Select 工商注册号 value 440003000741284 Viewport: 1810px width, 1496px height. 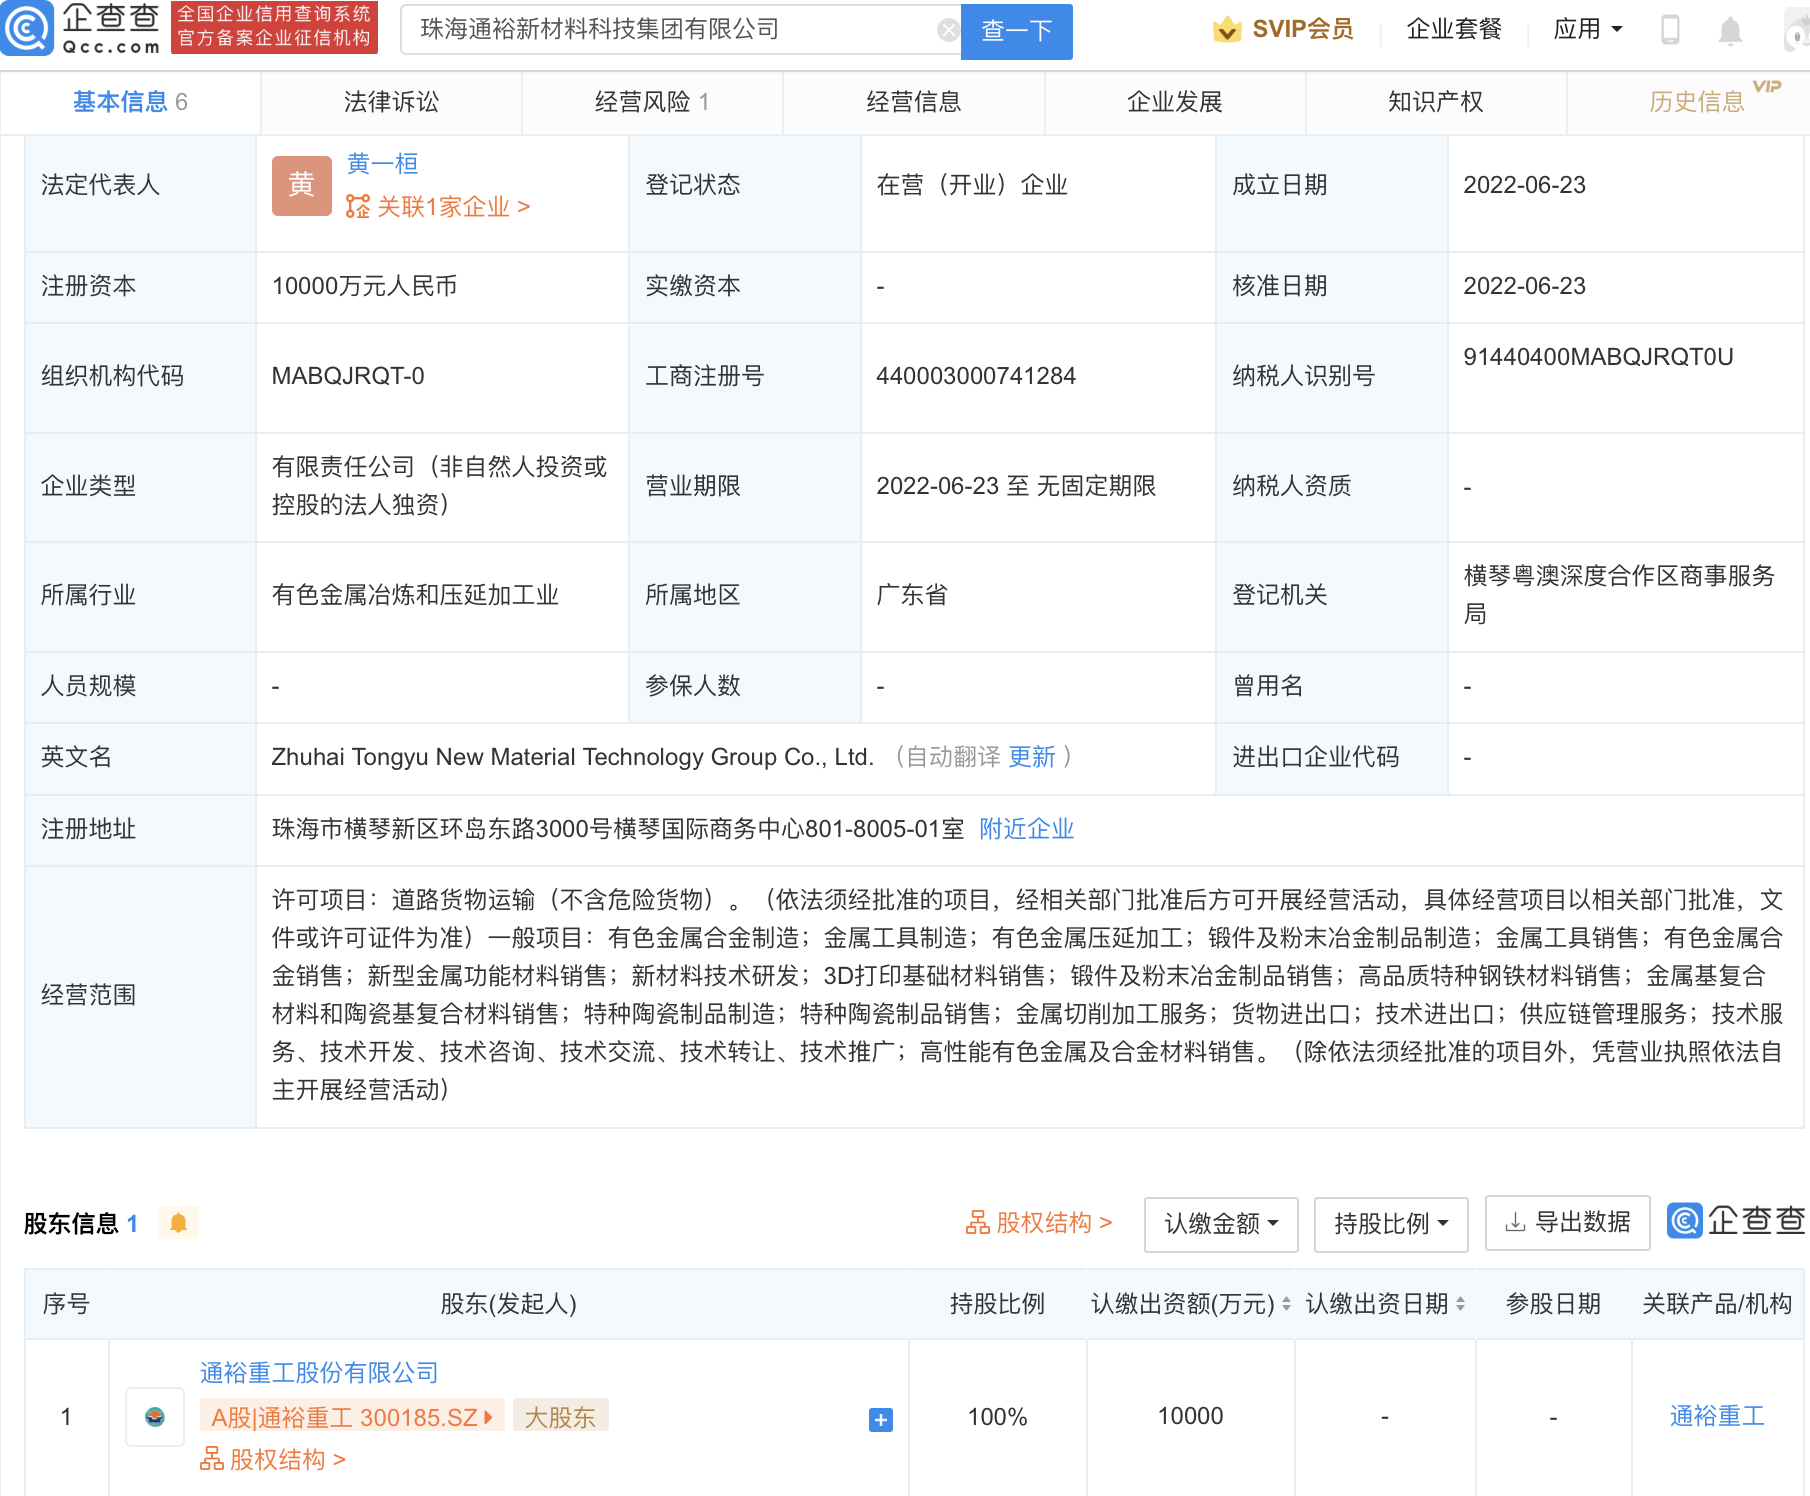(x=976, y=376)
